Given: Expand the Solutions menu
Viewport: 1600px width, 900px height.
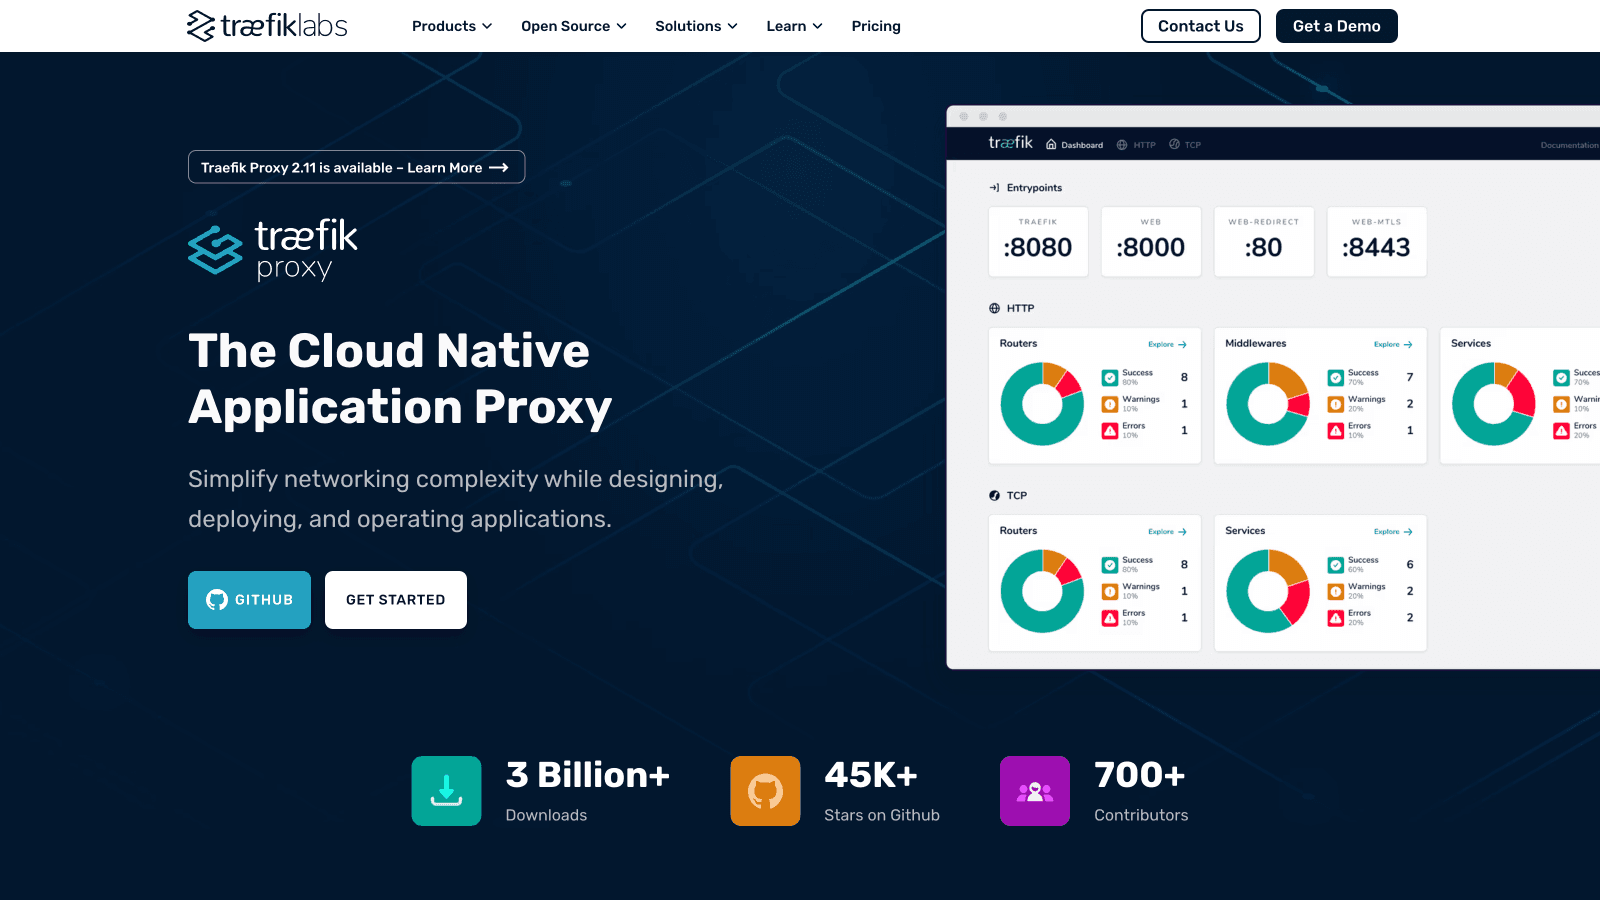Looking at the screenshot, I should tap(696, 26).
